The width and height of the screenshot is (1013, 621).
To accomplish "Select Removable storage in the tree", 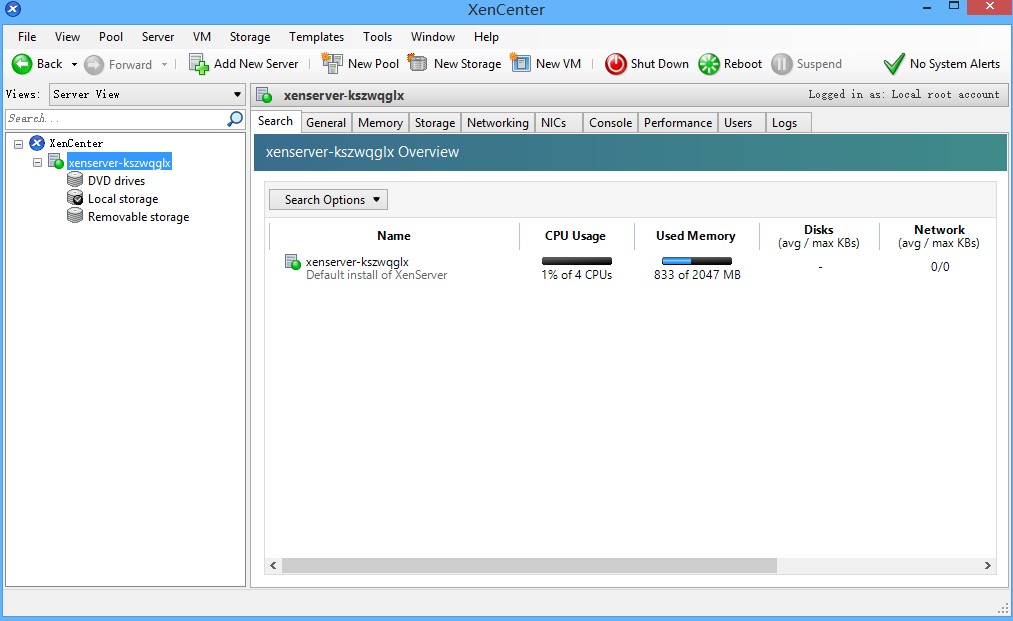I will click(x=138, y=216).
